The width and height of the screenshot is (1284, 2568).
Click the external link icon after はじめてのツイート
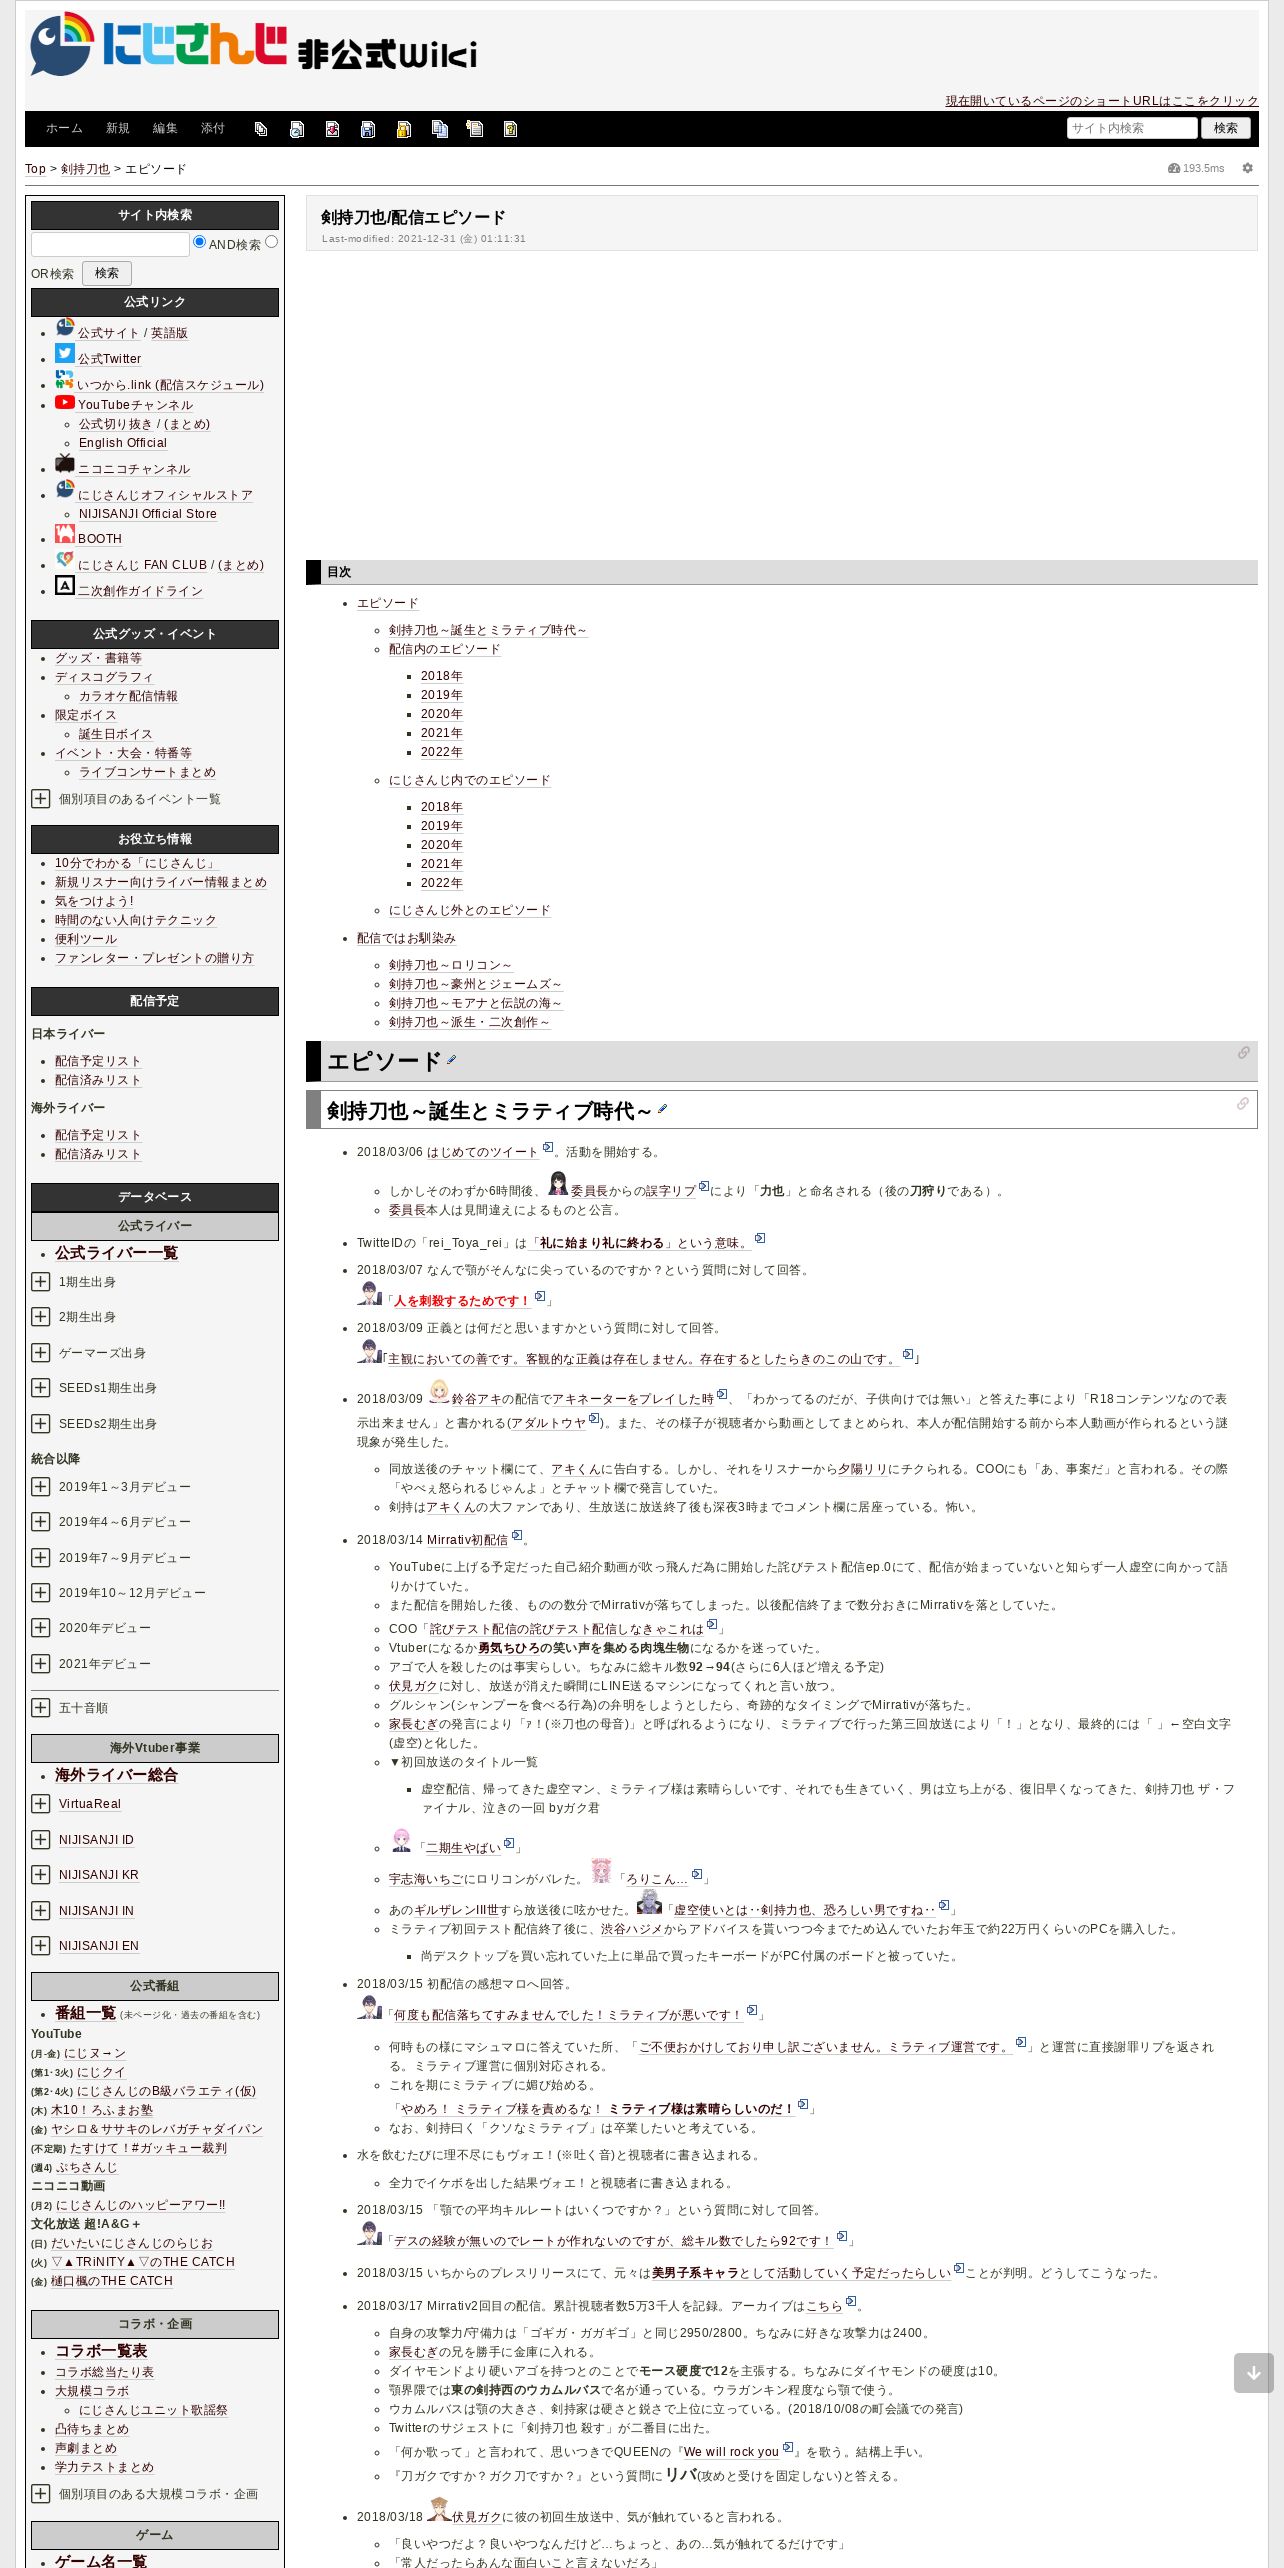[548, 1148]
